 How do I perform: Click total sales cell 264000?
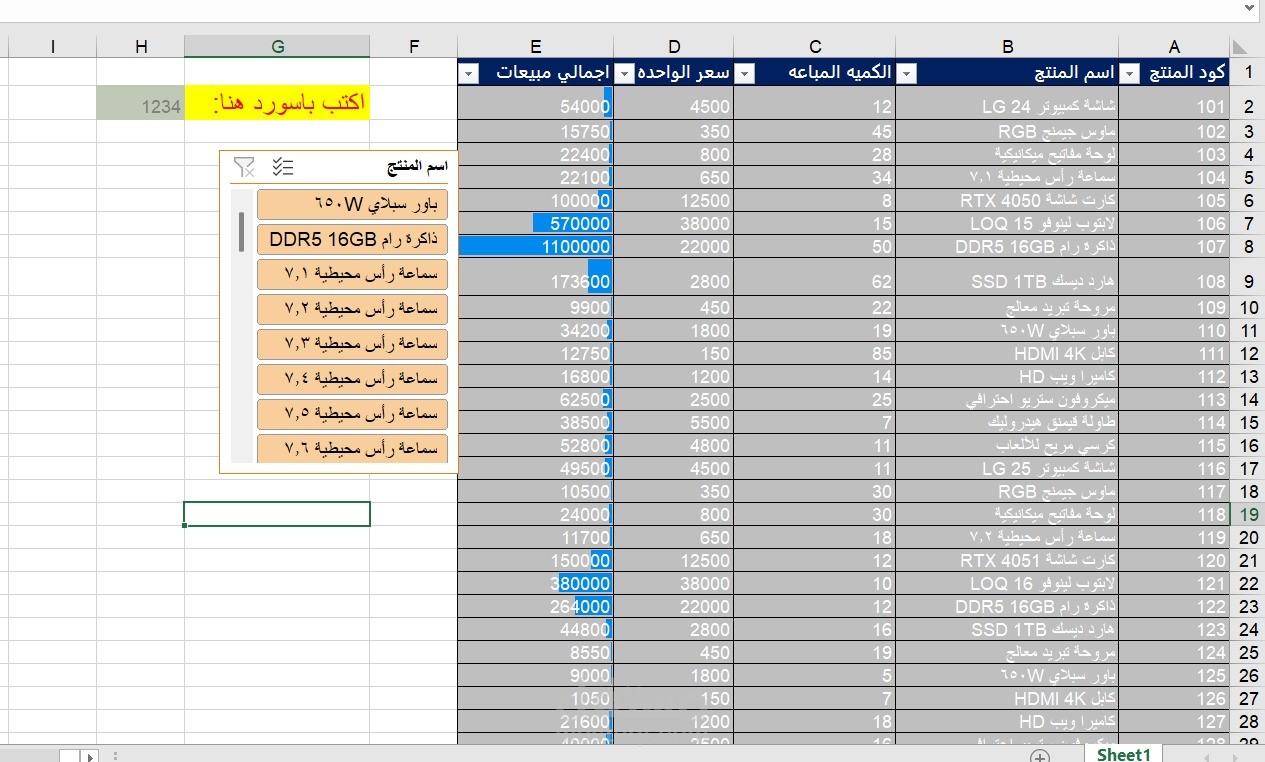pyautogui.click(x=536, y=606)
